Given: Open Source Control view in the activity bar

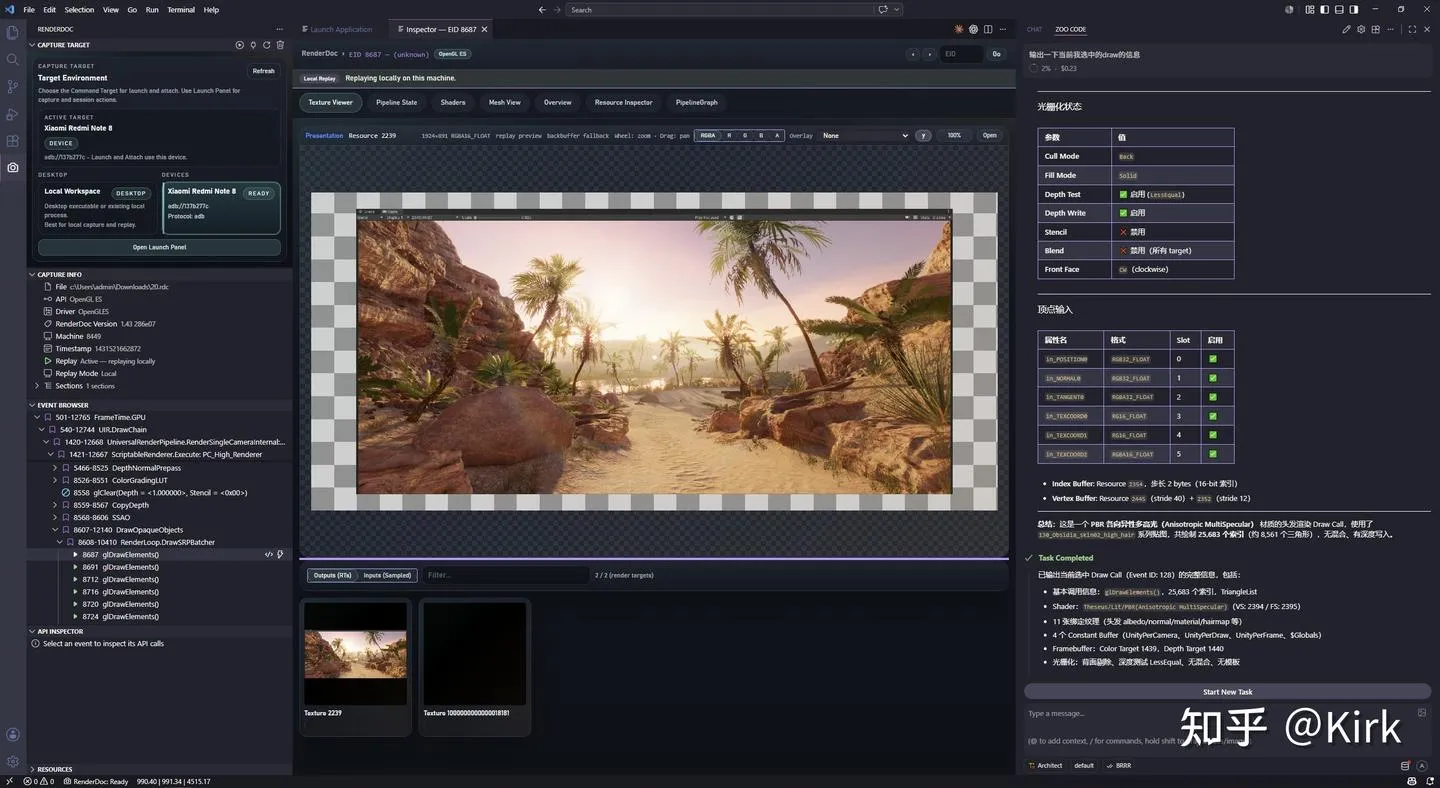Looking at the screenshot, I should point(13,87).
